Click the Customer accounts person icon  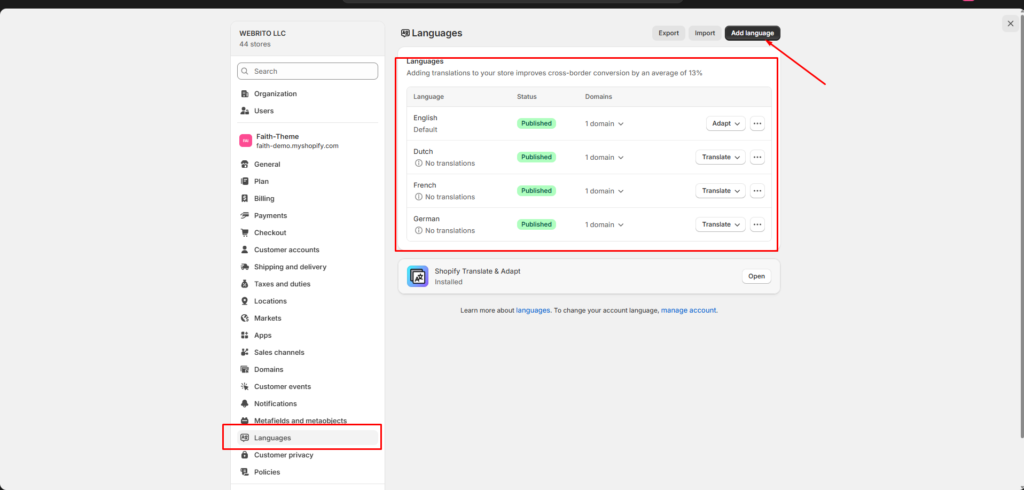point(245,250)
